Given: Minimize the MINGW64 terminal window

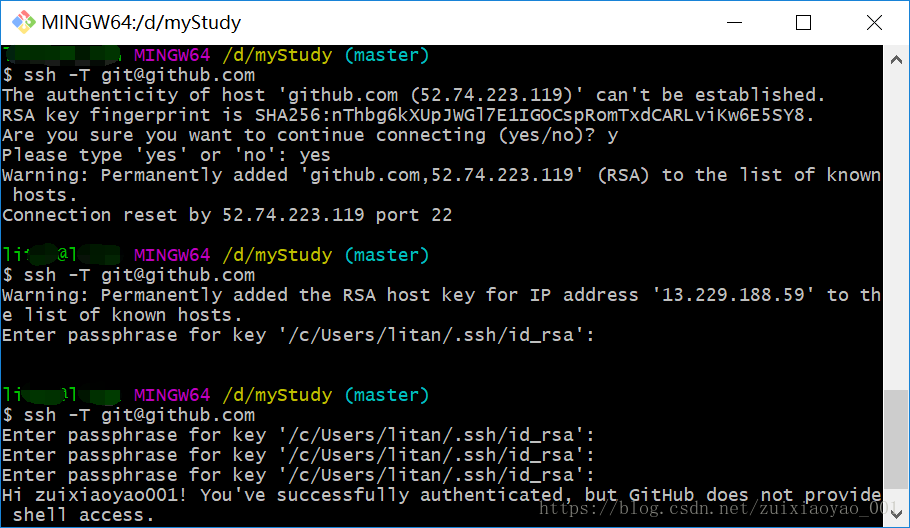Looking at the screenshot, I should click(734, 23).
